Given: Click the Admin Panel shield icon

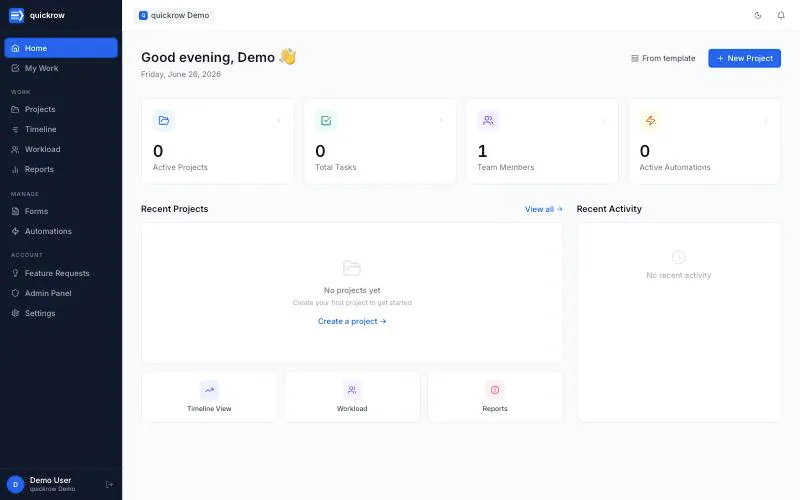Looking at the screenshot, I should coord(15,293).
